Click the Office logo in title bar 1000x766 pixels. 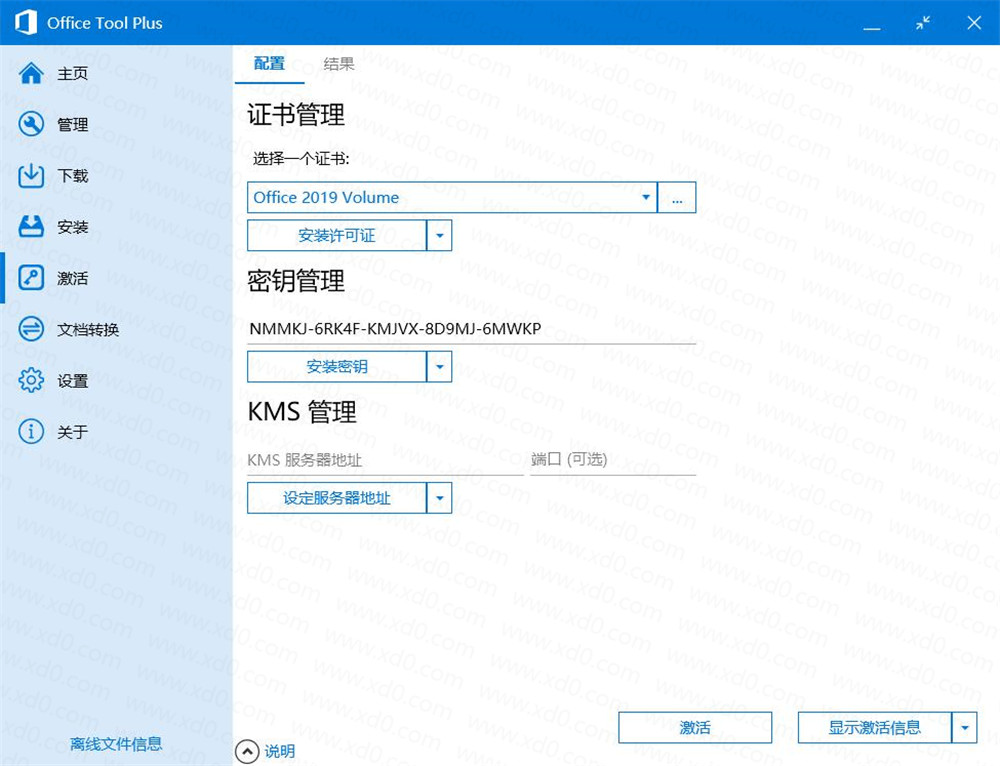coord(26,22)
